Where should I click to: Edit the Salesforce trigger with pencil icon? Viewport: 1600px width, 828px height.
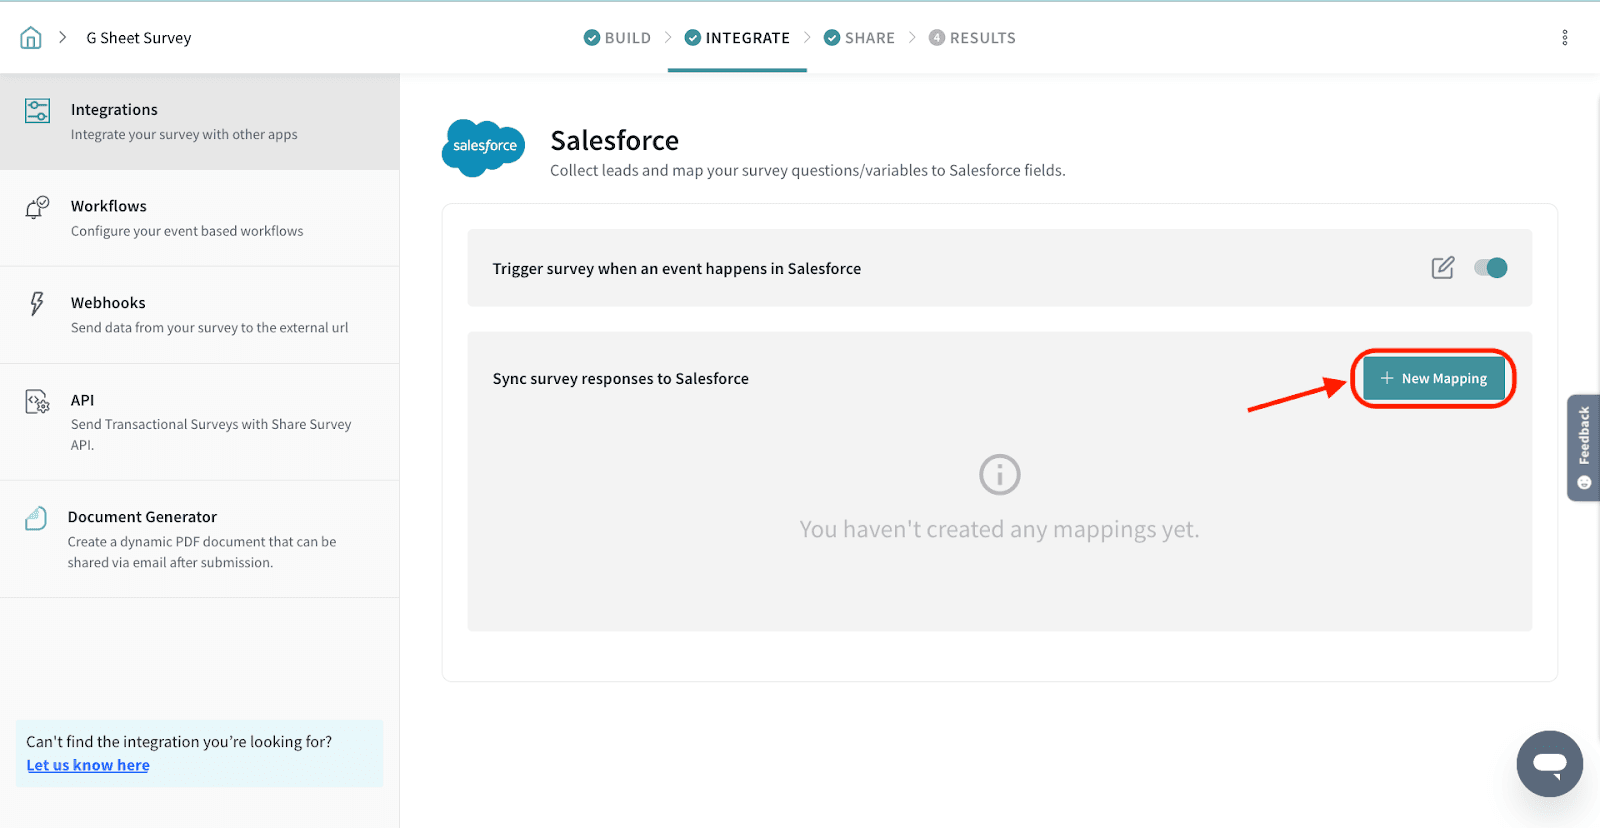[1442, 268]
